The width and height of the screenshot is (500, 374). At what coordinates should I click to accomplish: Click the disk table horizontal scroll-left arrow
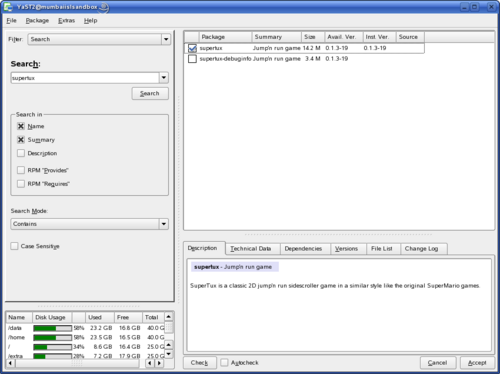click(x=10, y=363)
